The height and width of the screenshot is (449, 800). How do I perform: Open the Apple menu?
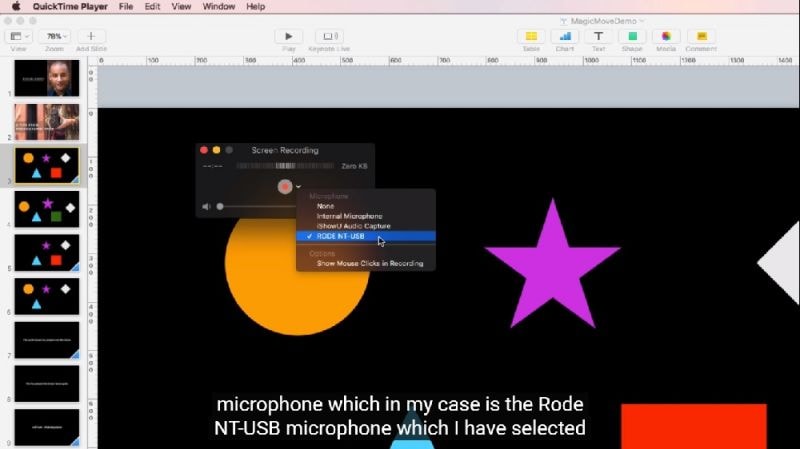(16, 6)
